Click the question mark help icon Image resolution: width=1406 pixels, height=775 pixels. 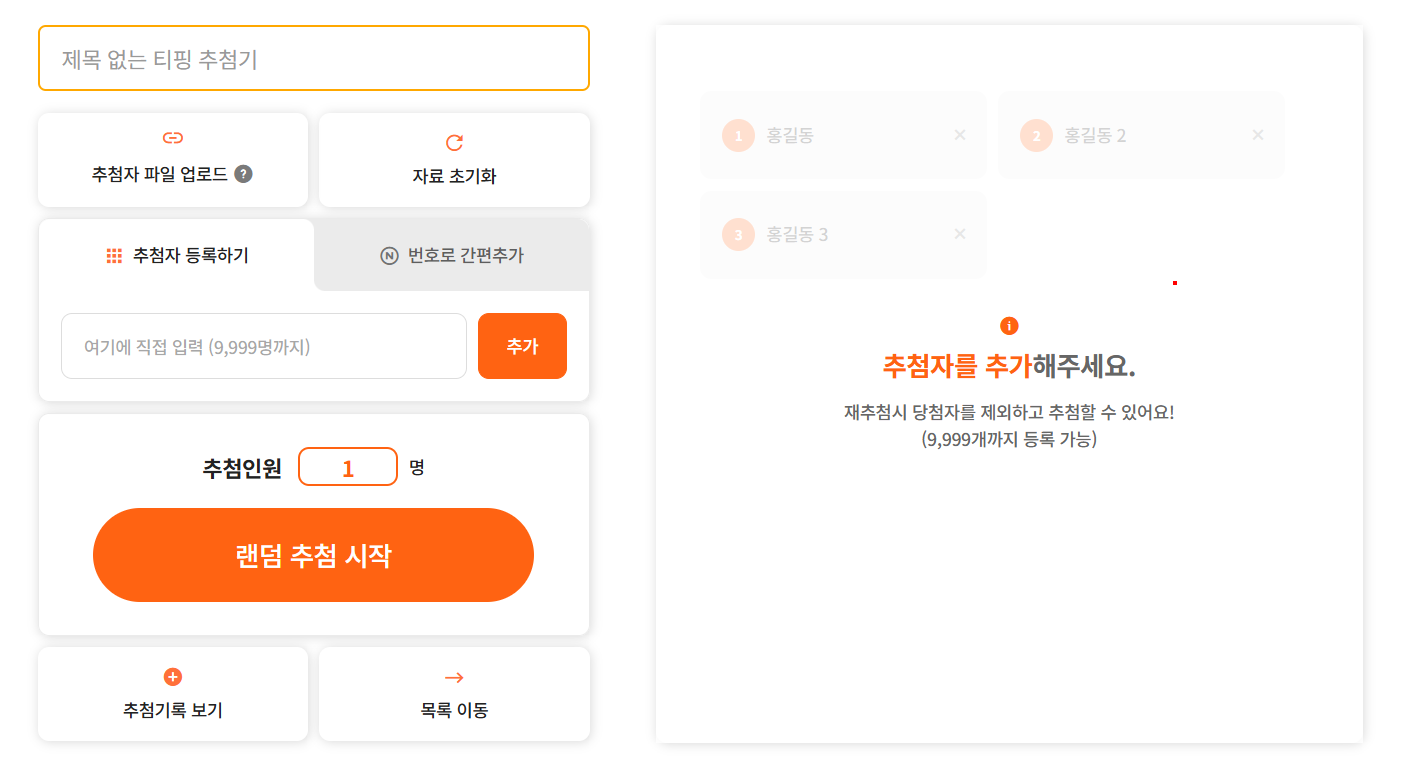[243, 173]
